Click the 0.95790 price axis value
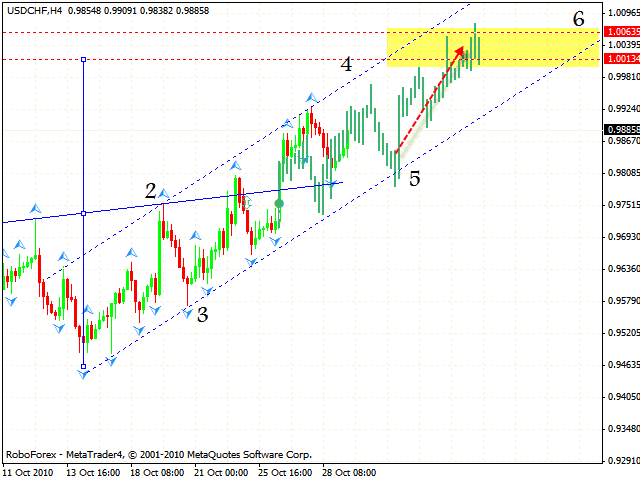This screenshot has width=640, height=480. 623,301
